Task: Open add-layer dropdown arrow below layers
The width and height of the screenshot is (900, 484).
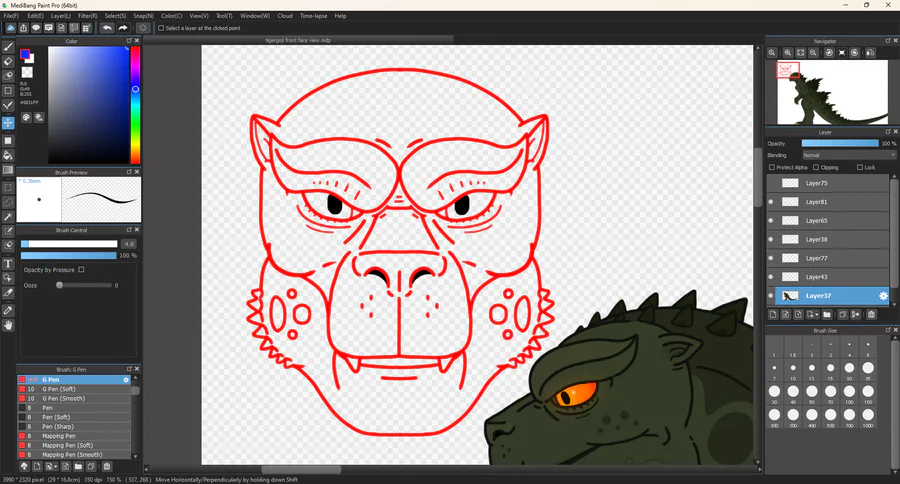Action: point(812,314)
